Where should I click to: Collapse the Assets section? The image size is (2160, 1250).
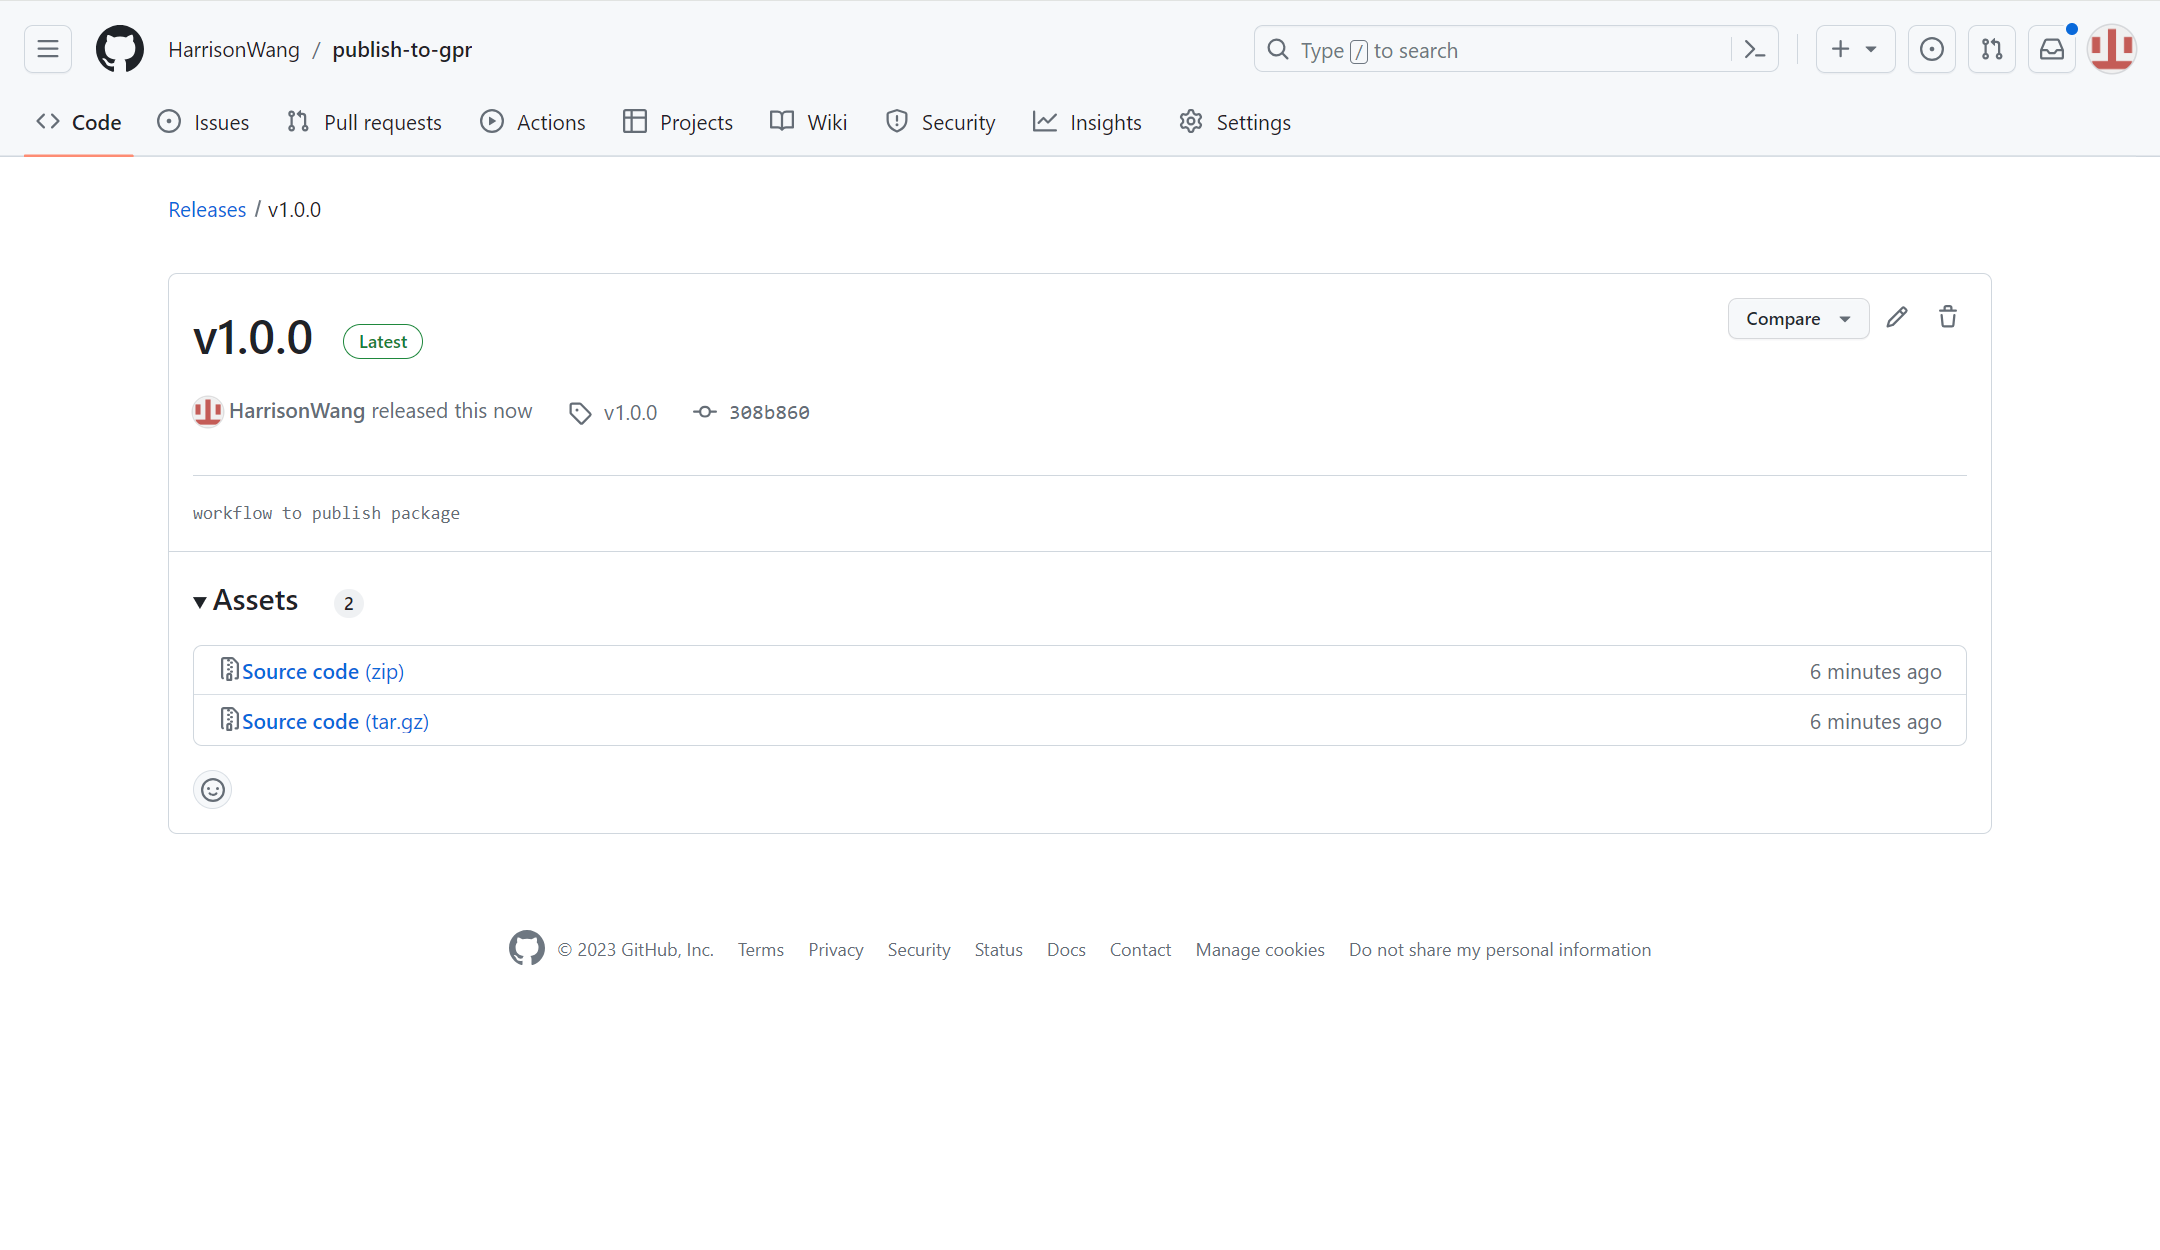[x=246, y=601]
